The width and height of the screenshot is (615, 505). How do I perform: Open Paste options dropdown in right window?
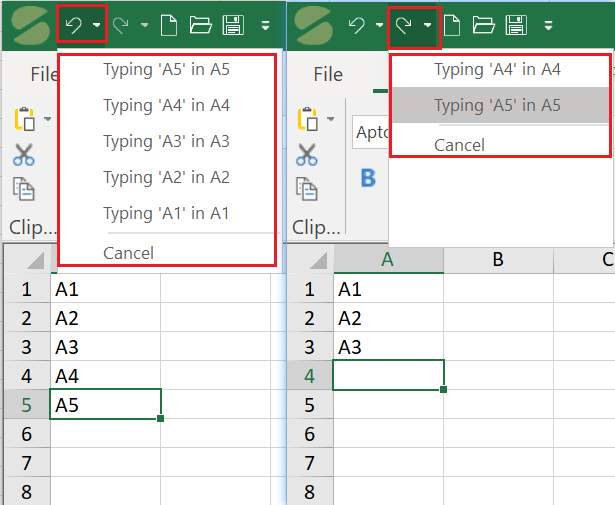331,118
